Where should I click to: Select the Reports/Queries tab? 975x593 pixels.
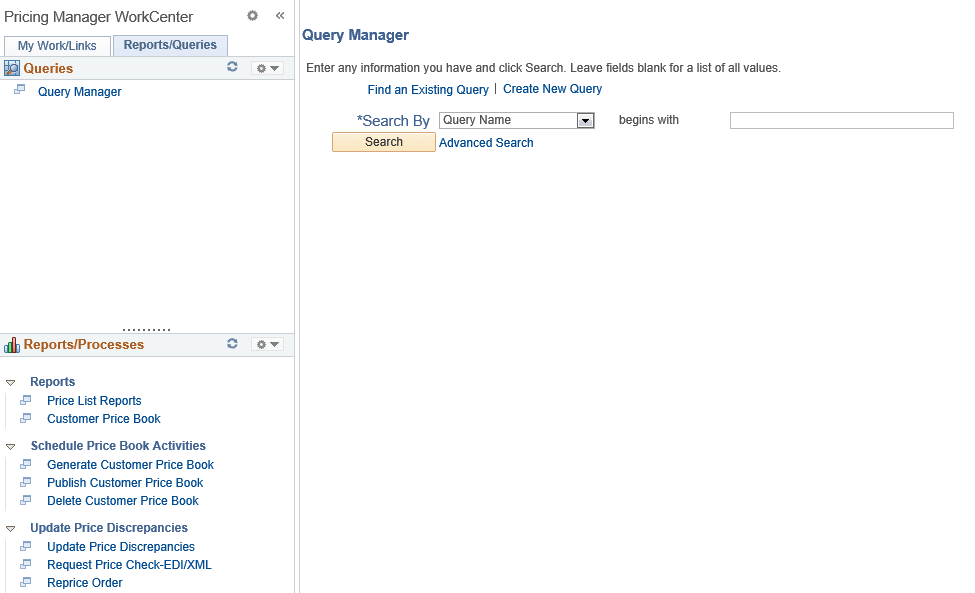pos(170,45)
